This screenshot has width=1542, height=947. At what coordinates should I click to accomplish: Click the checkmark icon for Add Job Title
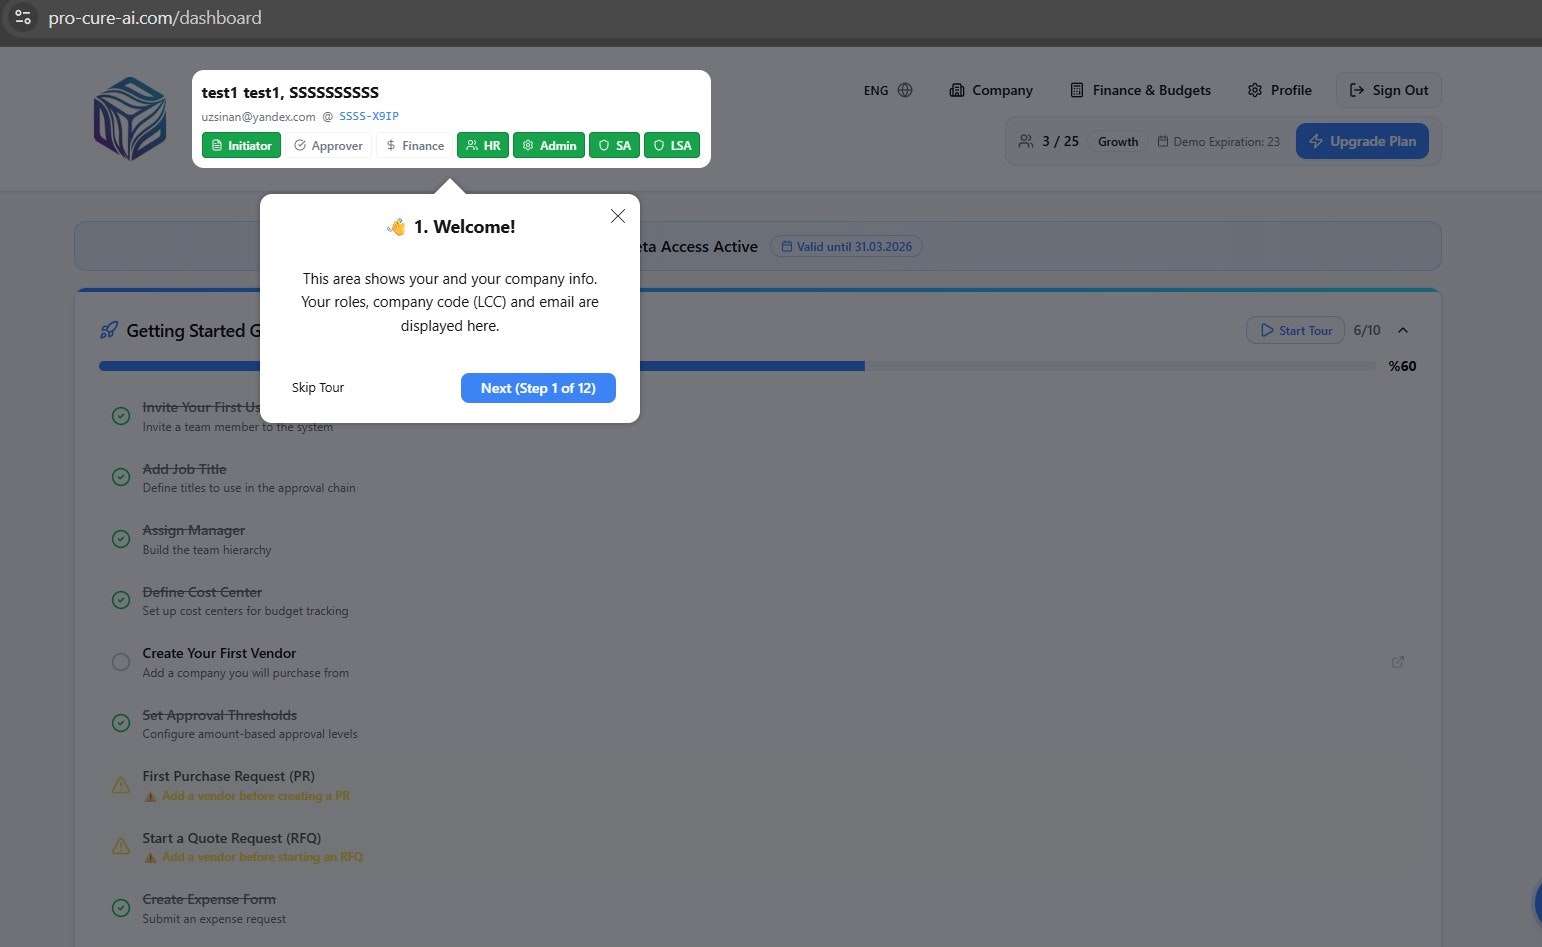point(121,477)
